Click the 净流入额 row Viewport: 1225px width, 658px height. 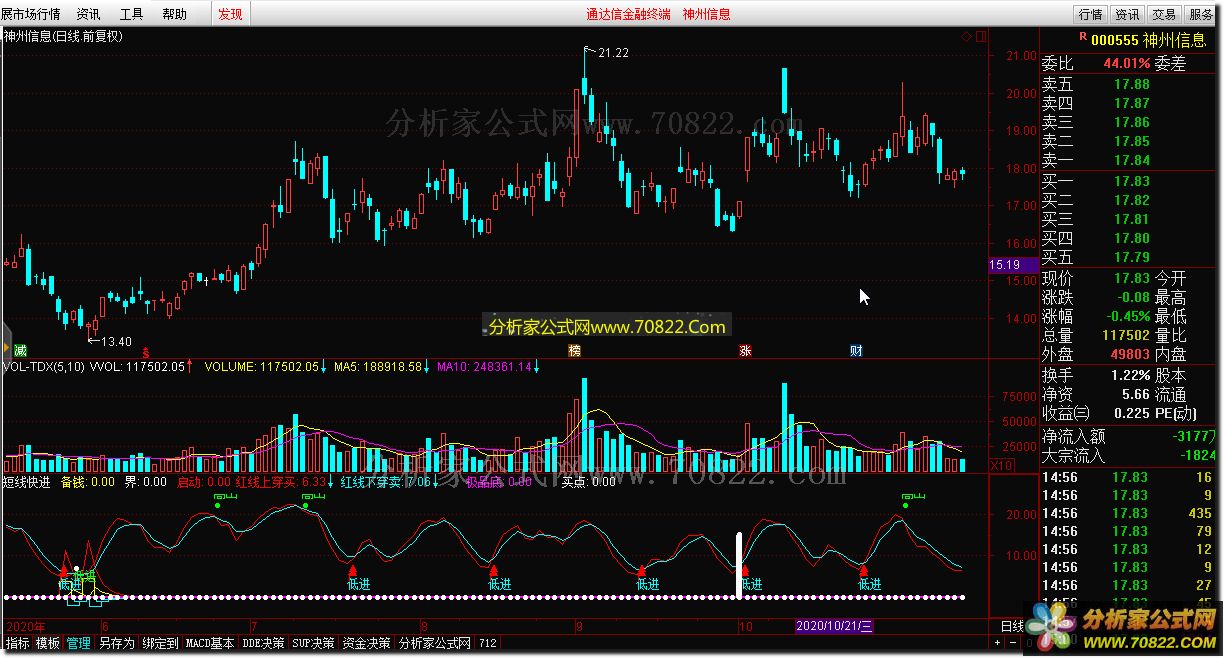1130,436
